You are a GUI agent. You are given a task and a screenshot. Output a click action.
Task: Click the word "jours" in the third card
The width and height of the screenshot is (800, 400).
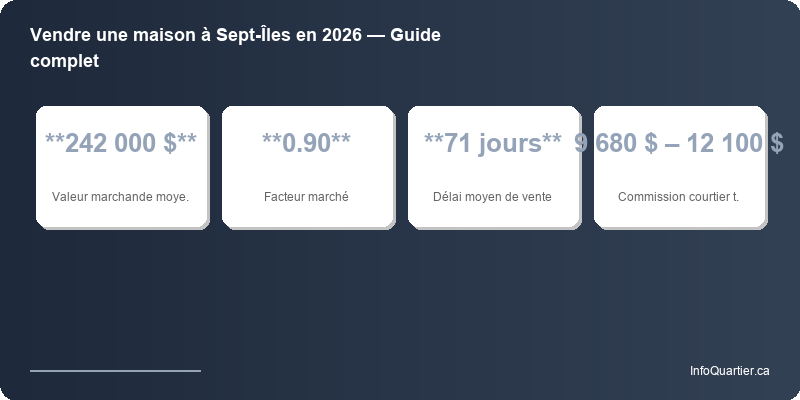509,143
